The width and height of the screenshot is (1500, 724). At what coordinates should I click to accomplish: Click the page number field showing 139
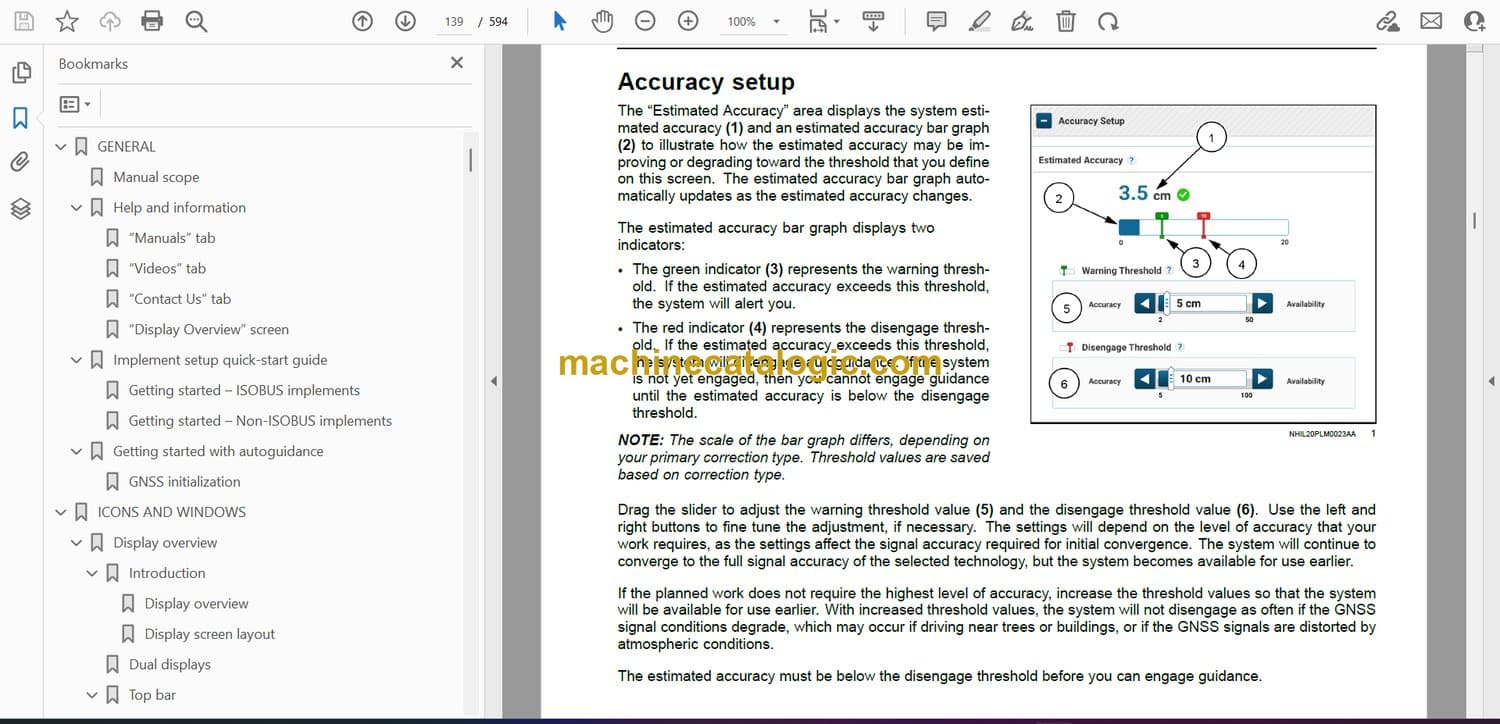pyautogui.click(x=454, y=21)
